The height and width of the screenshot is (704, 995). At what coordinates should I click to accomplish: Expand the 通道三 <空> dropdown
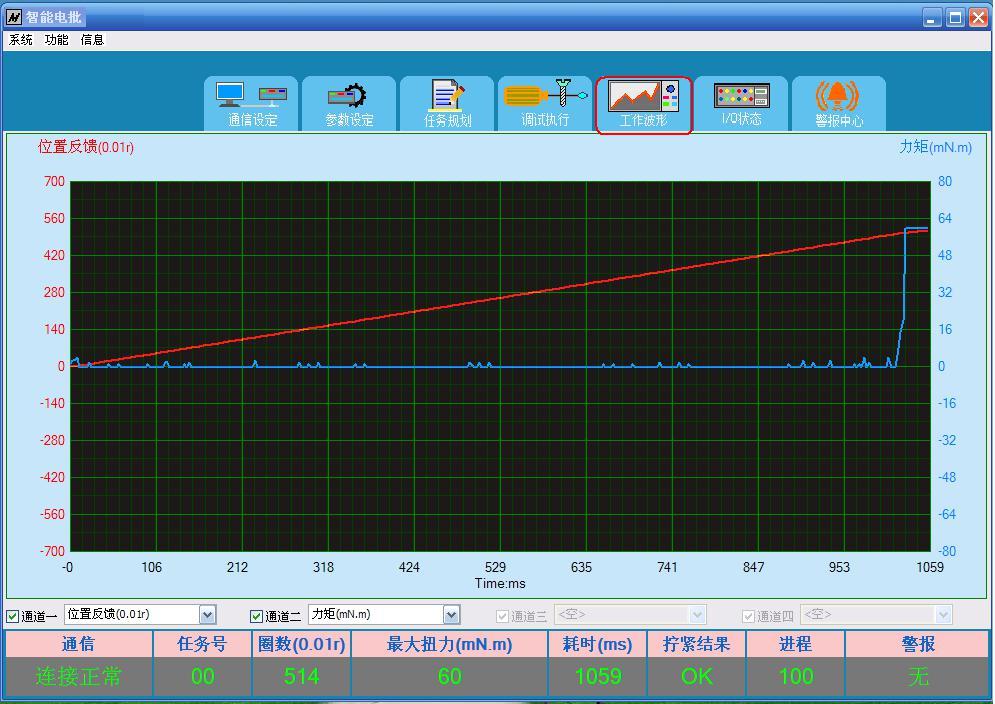[697, 614]
